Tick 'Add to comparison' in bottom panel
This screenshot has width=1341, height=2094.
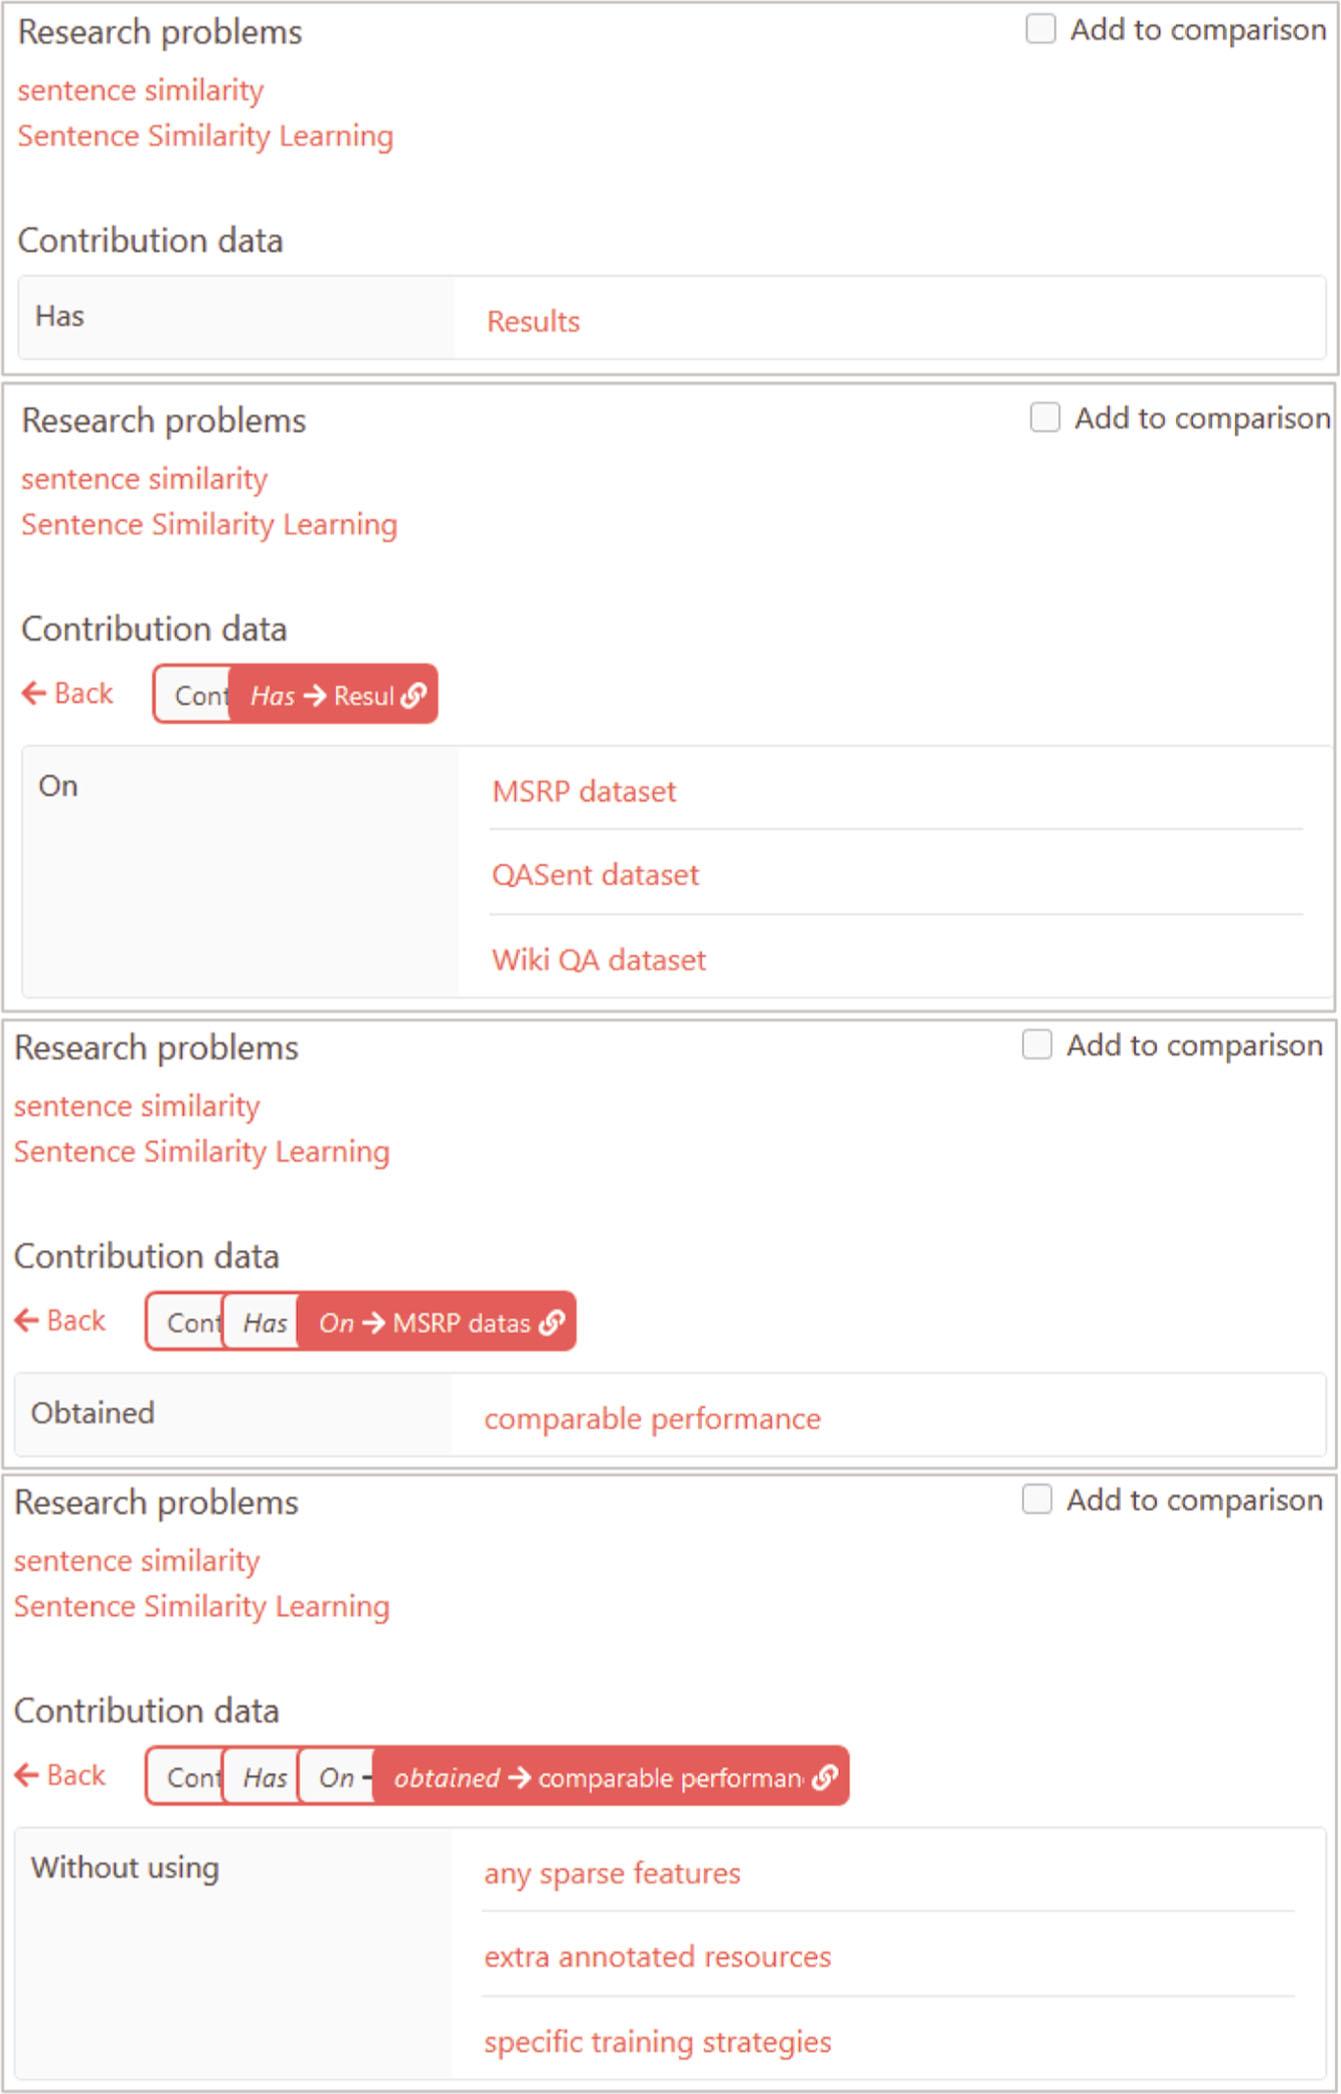pos(1036,1499)
